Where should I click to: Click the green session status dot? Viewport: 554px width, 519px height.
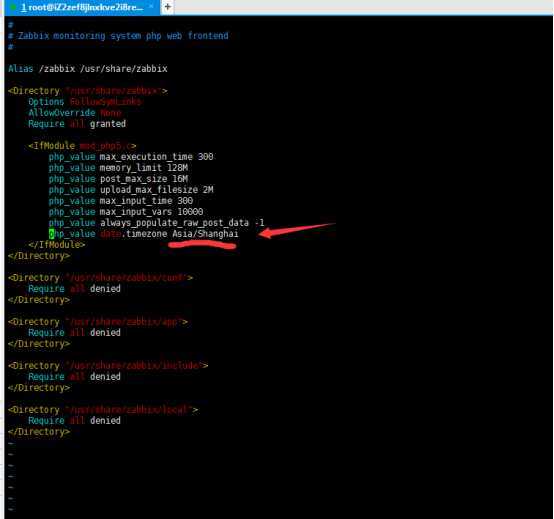click(13, 7)
